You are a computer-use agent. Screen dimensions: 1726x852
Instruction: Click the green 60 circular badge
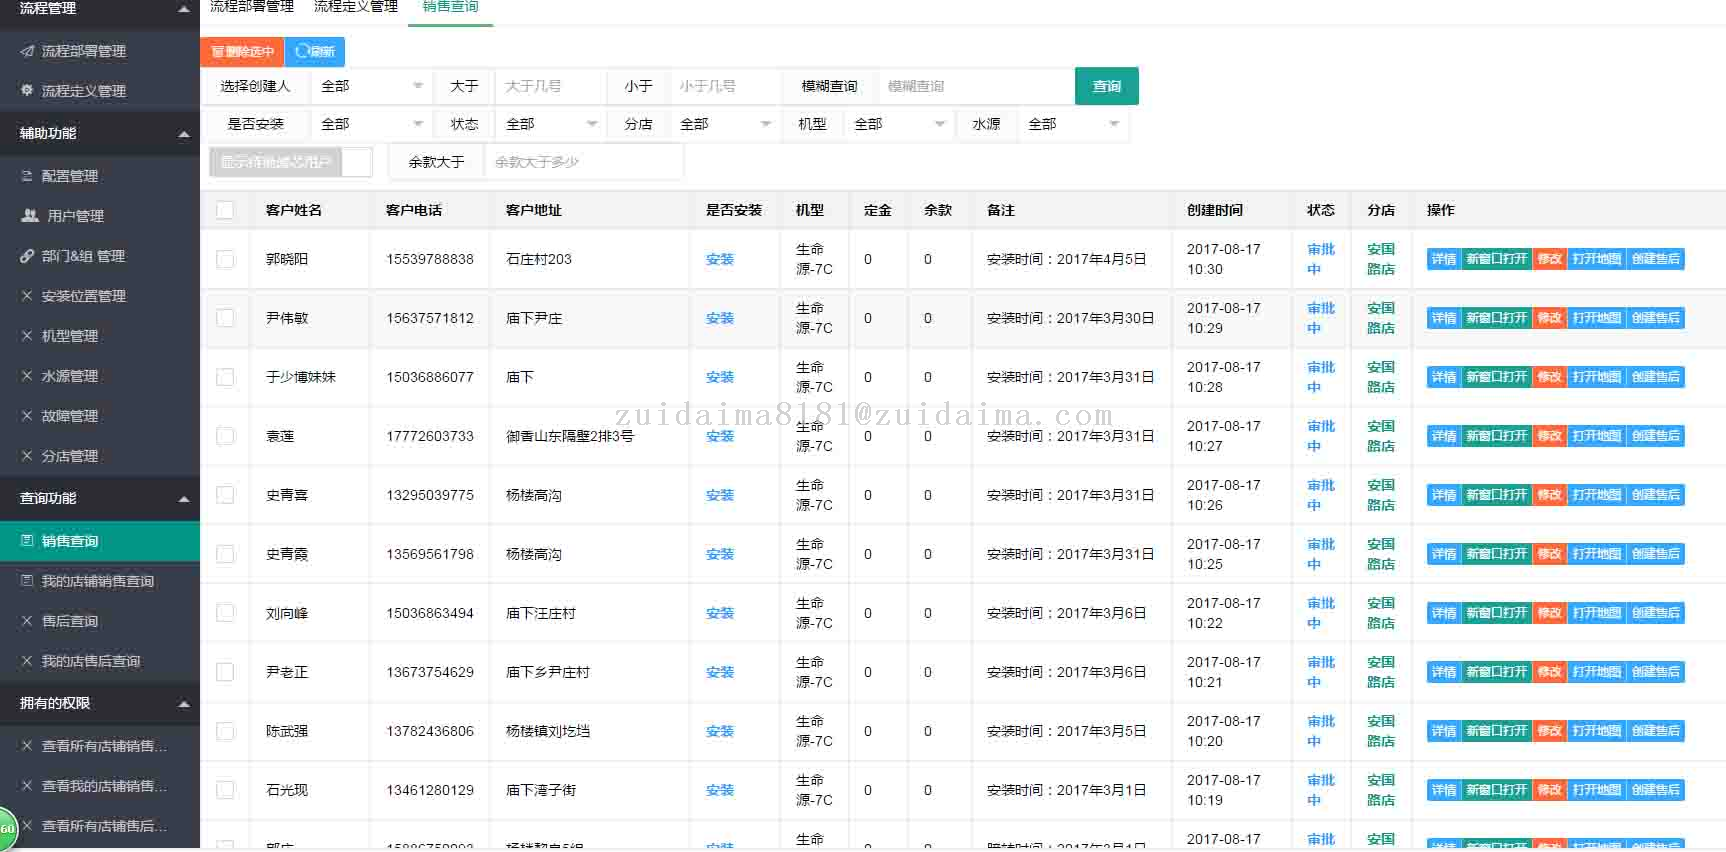tap(7, 829)
